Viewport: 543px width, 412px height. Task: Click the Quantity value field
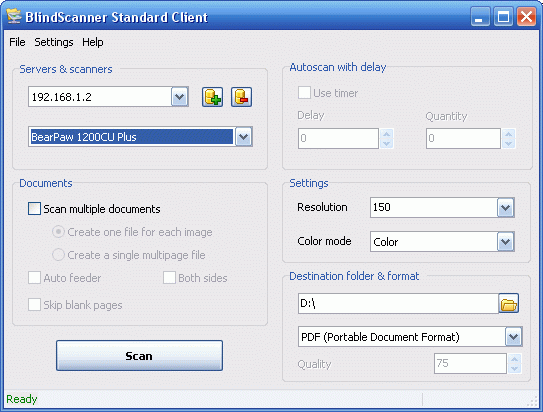click(463, 138)
